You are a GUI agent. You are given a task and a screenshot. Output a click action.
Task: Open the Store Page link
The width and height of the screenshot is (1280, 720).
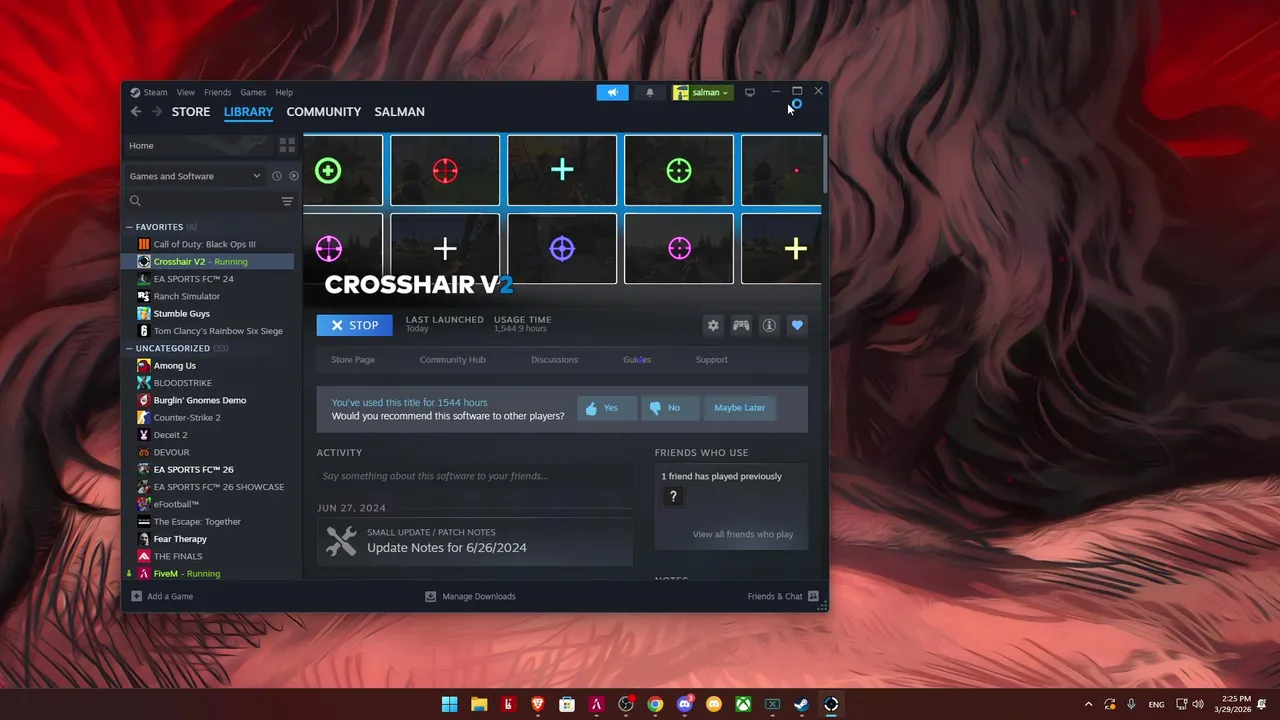click(353, 360)
